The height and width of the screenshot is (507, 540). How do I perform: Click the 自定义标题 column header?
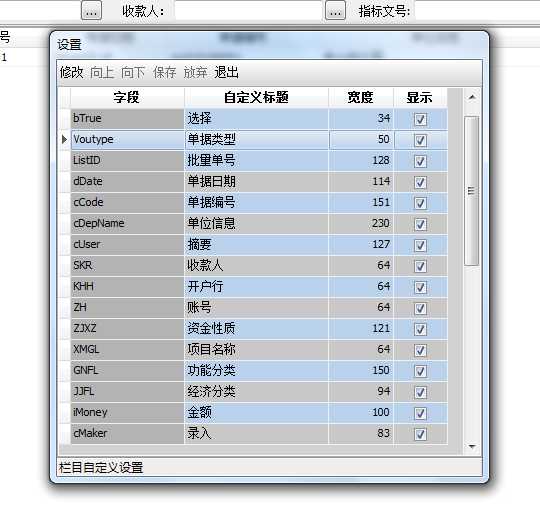tap(256, 97)
